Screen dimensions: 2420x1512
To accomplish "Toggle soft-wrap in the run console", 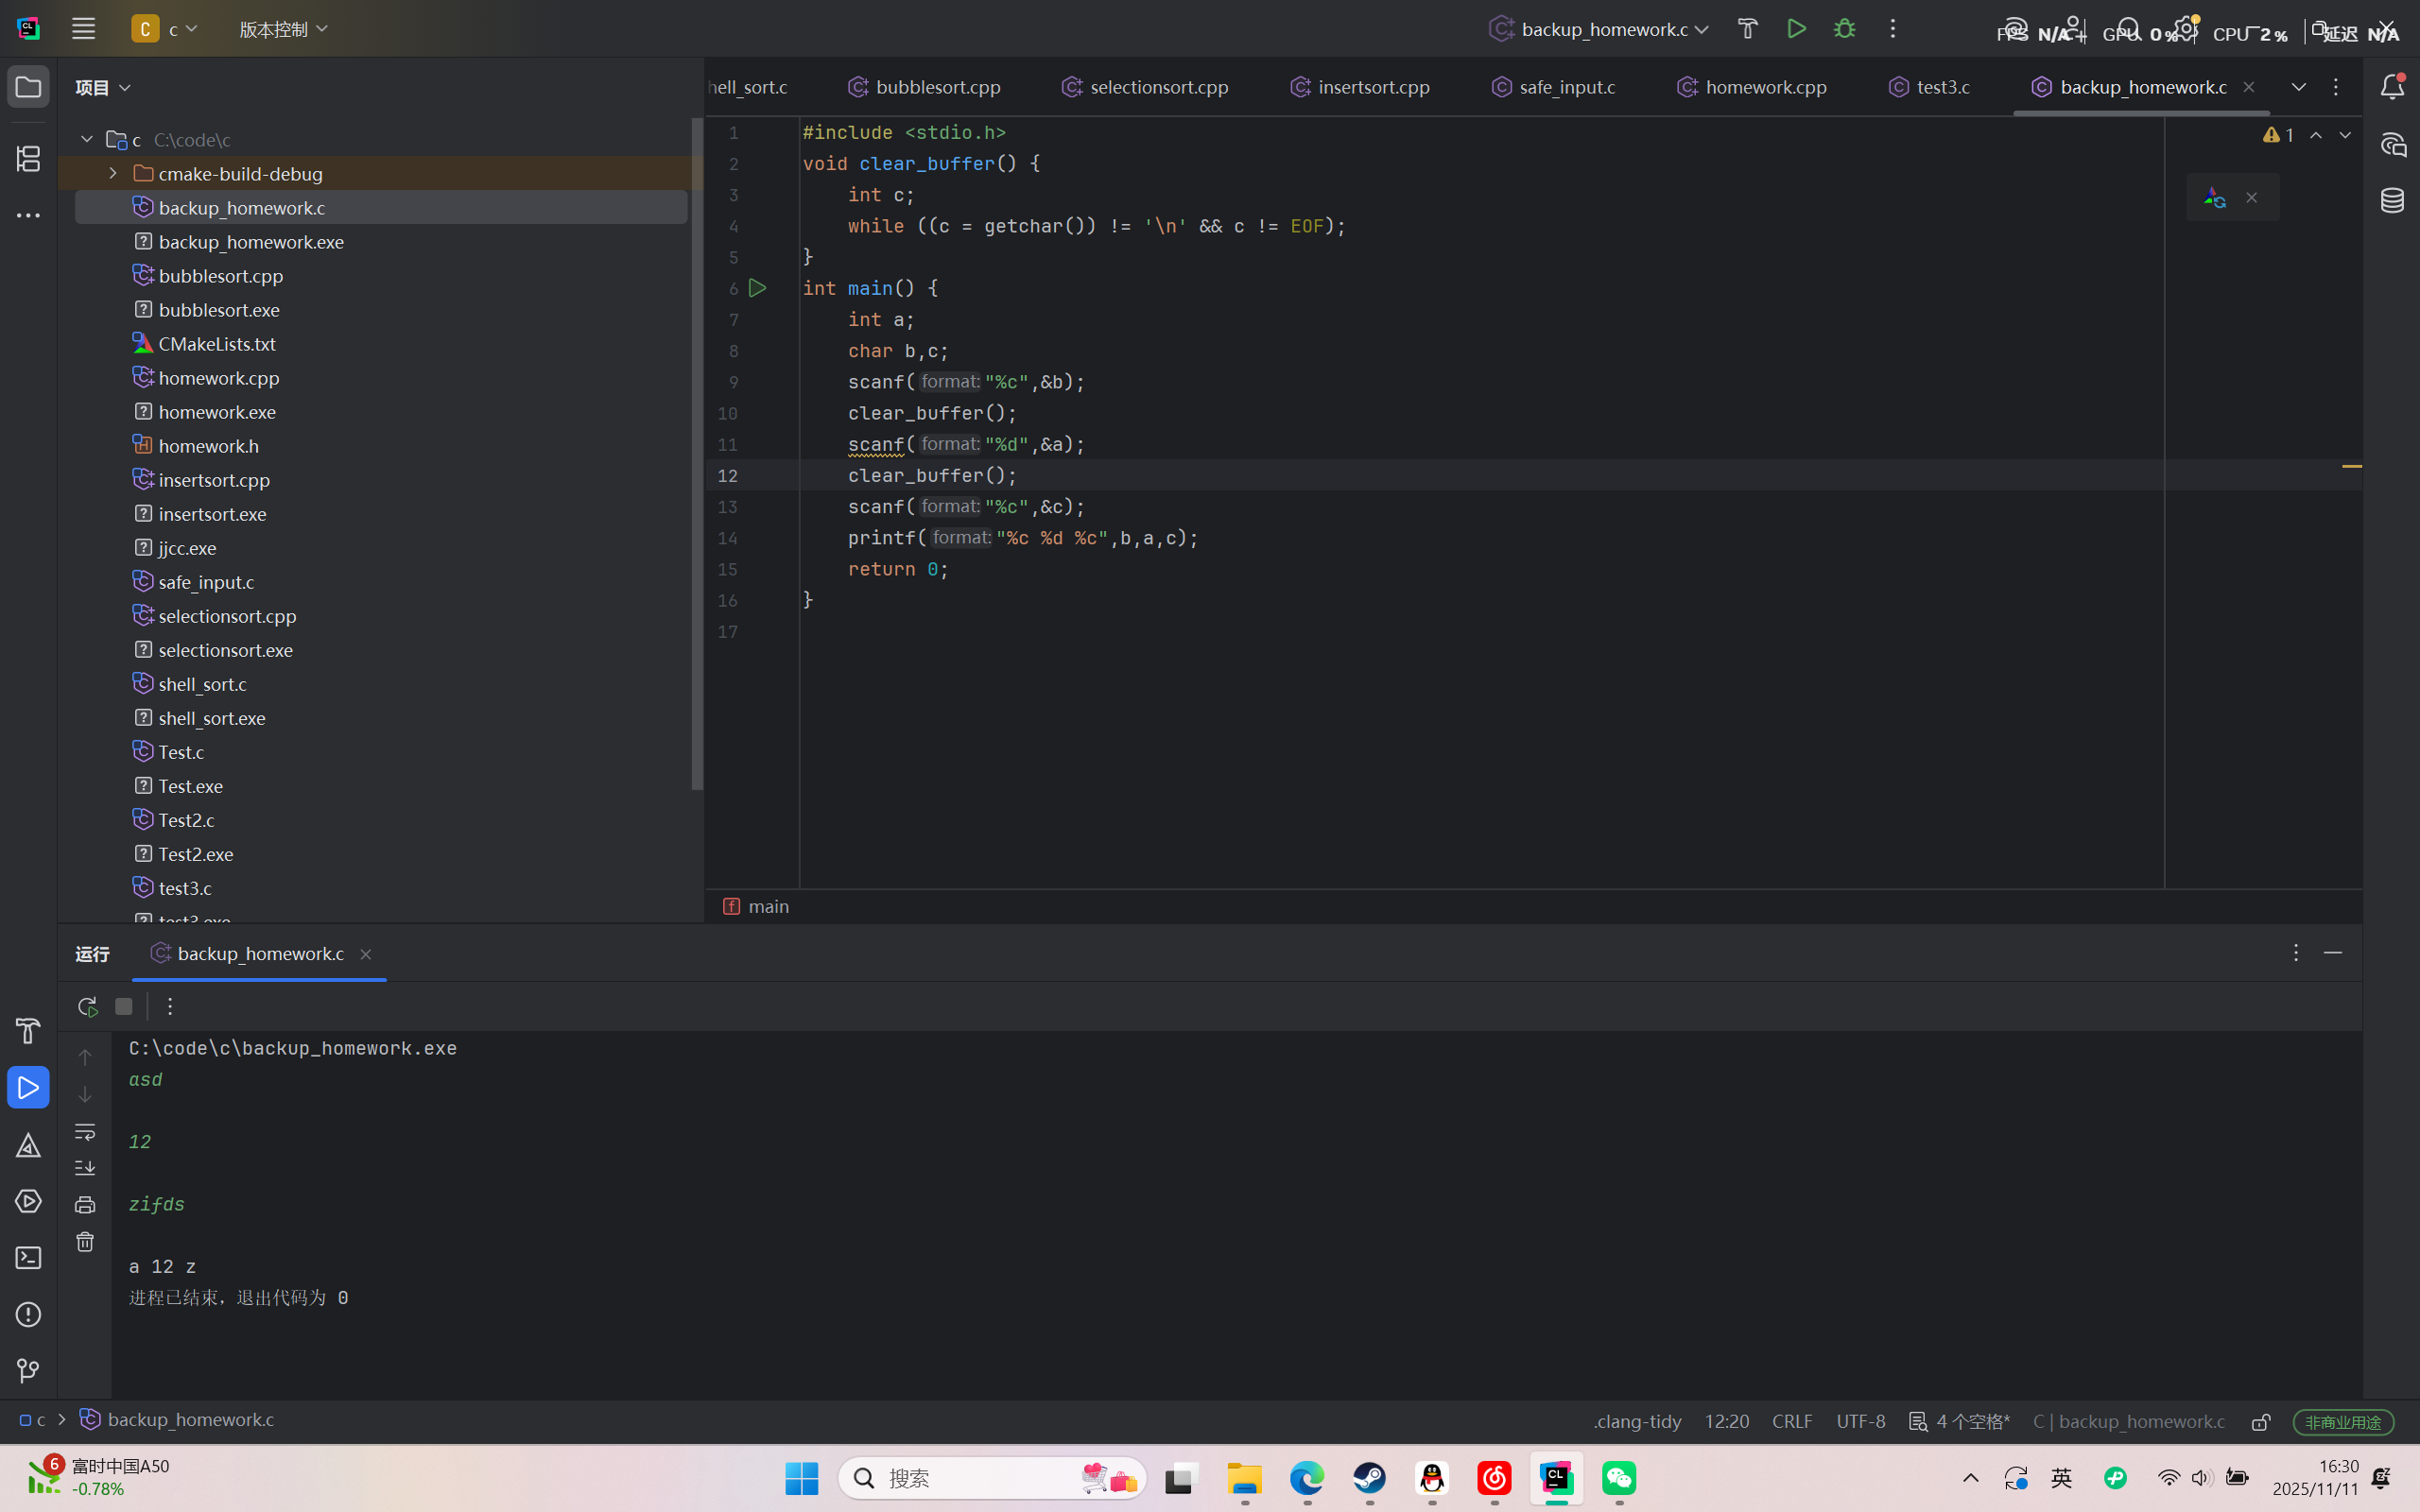I will [x=85, y=1131].
